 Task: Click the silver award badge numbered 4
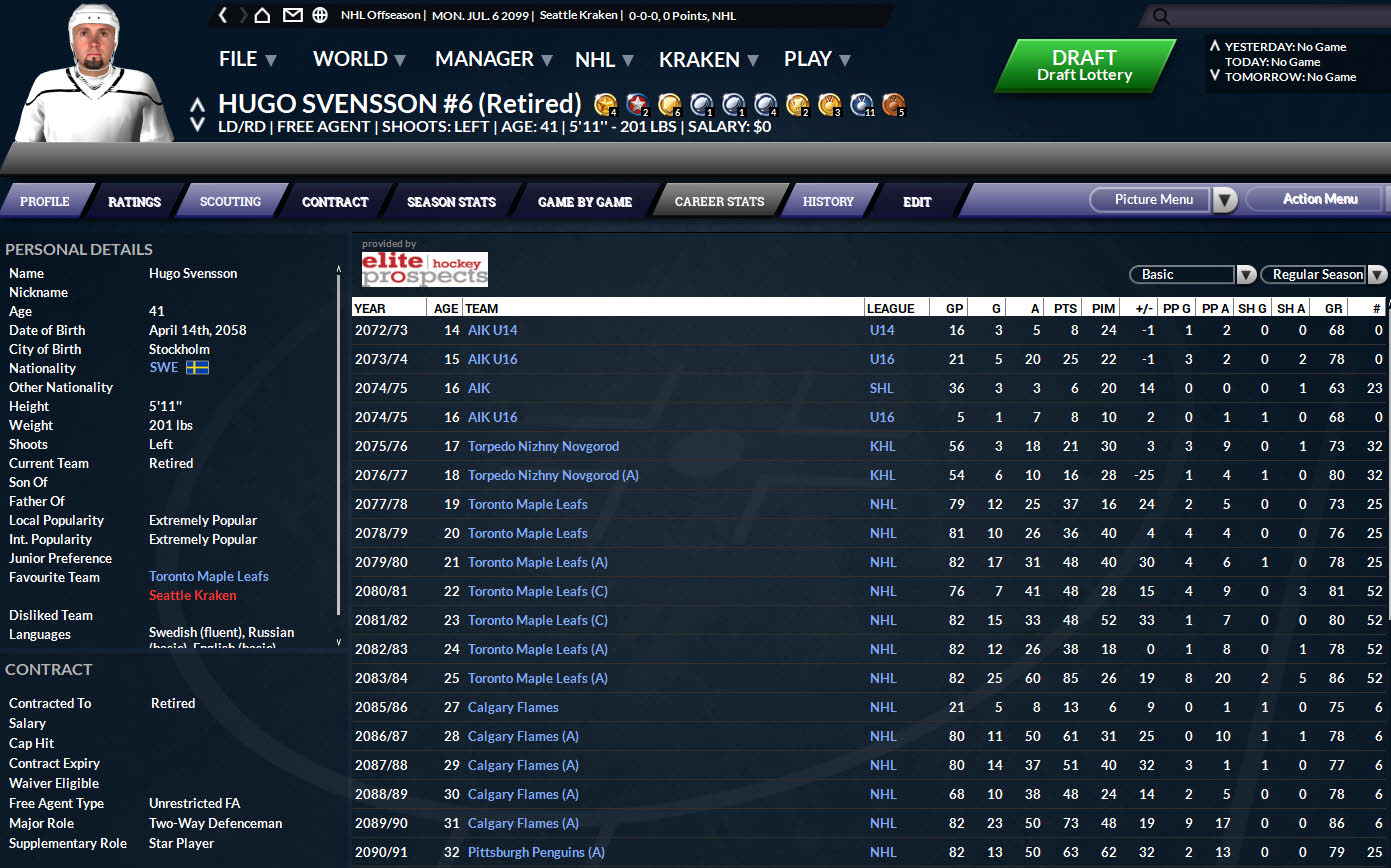(765, 103)
